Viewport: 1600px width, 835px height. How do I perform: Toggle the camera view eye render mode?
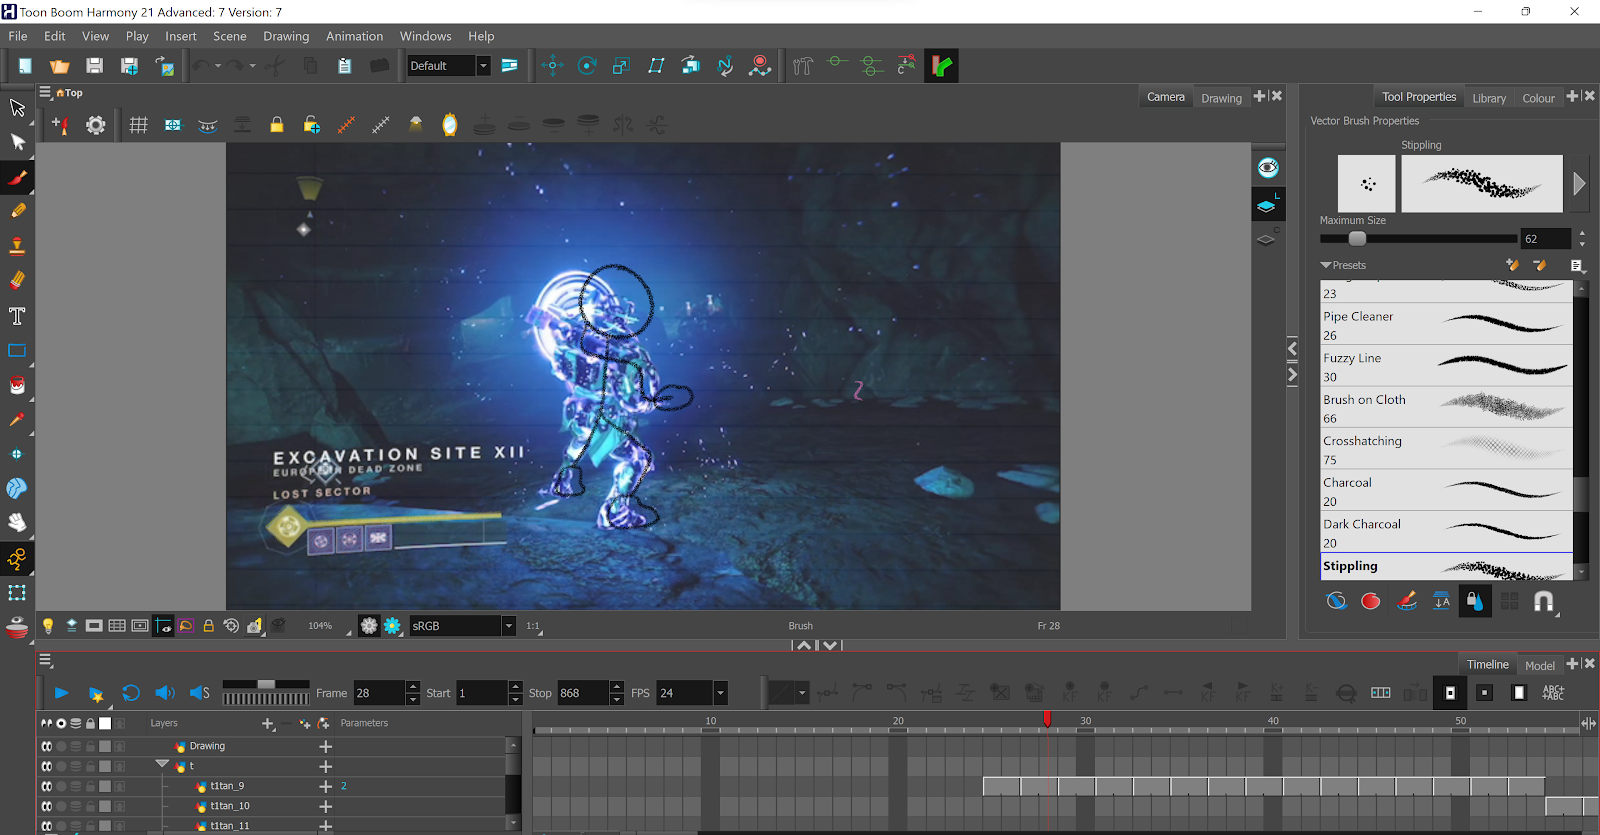click(1268, 168)
